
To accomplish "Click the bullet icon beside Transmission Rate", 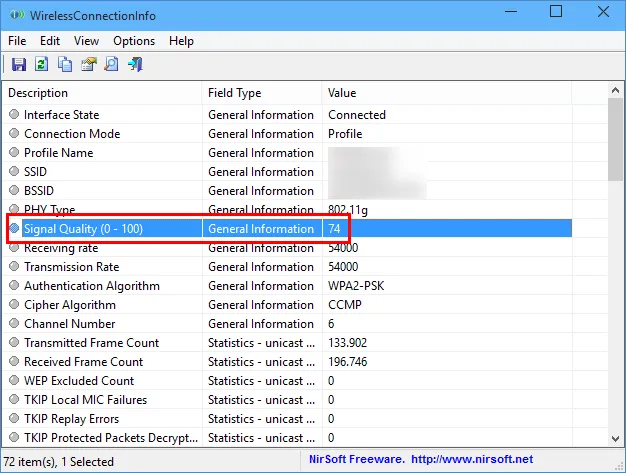I will (14, 266).
